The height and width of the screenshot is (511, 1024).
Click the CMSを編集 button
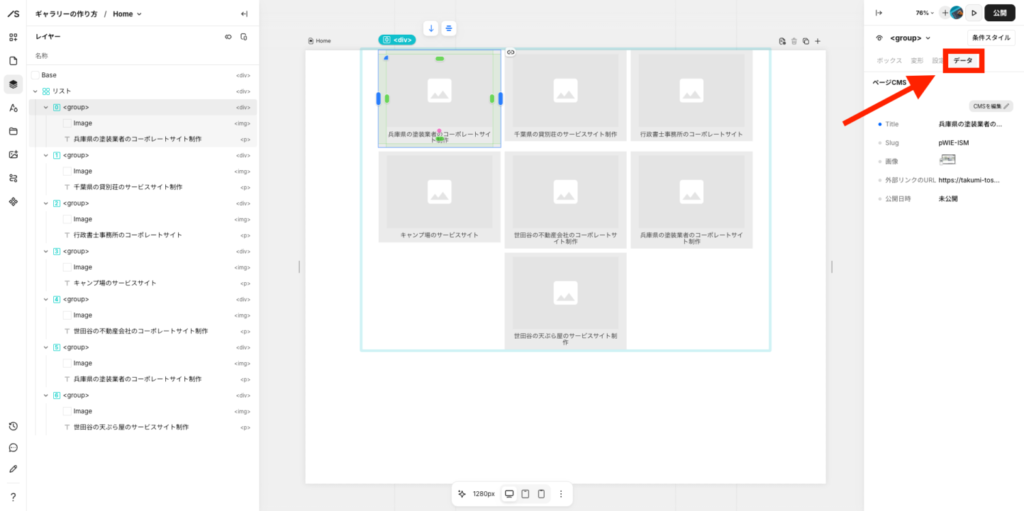coord(991,106)
